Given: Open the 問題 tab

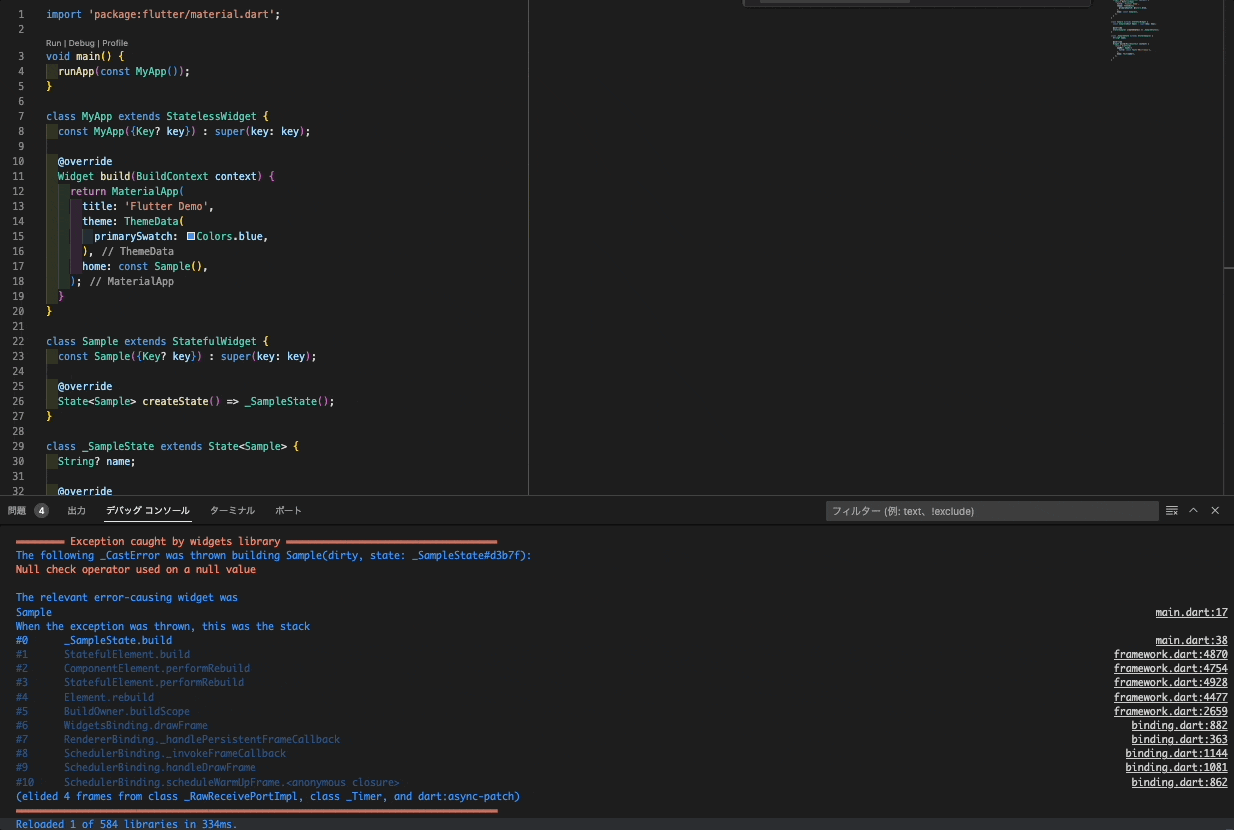Looking at the screenshot, I should tap(17, 510).
